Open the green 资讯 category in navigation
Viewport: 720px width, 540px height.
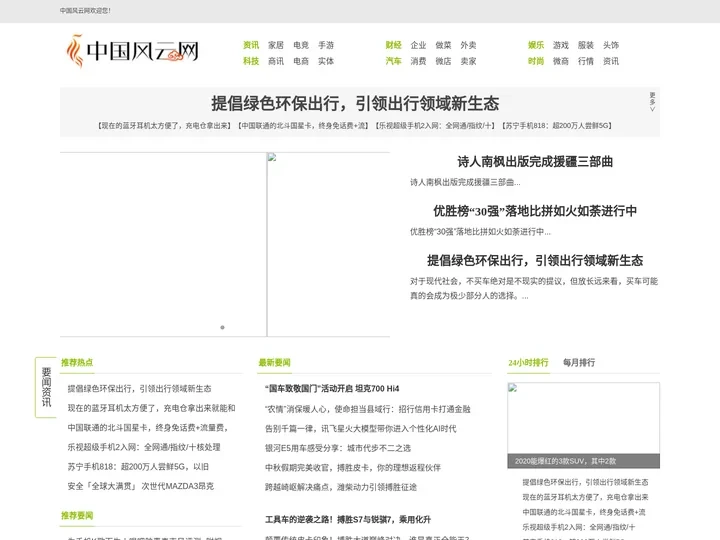[x=251, y=45]
